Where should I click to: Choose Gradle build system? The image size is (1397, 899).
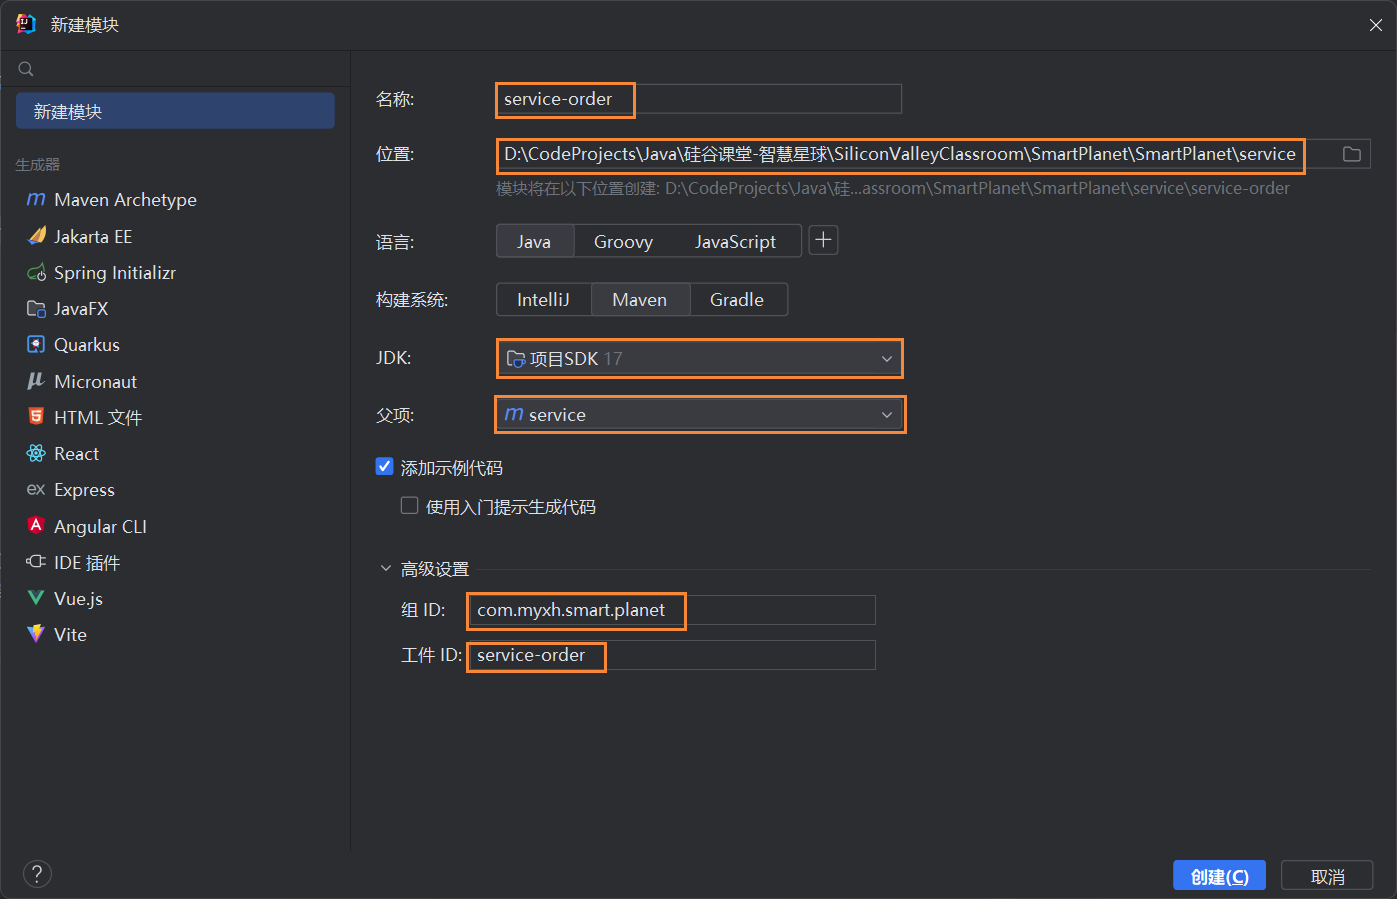737,299
